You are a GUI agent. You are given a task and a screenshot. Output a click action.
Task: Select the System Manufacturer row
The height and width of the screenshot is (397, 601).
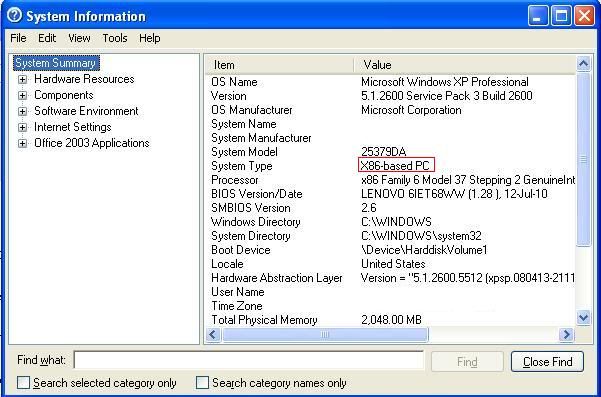(391, 138)
